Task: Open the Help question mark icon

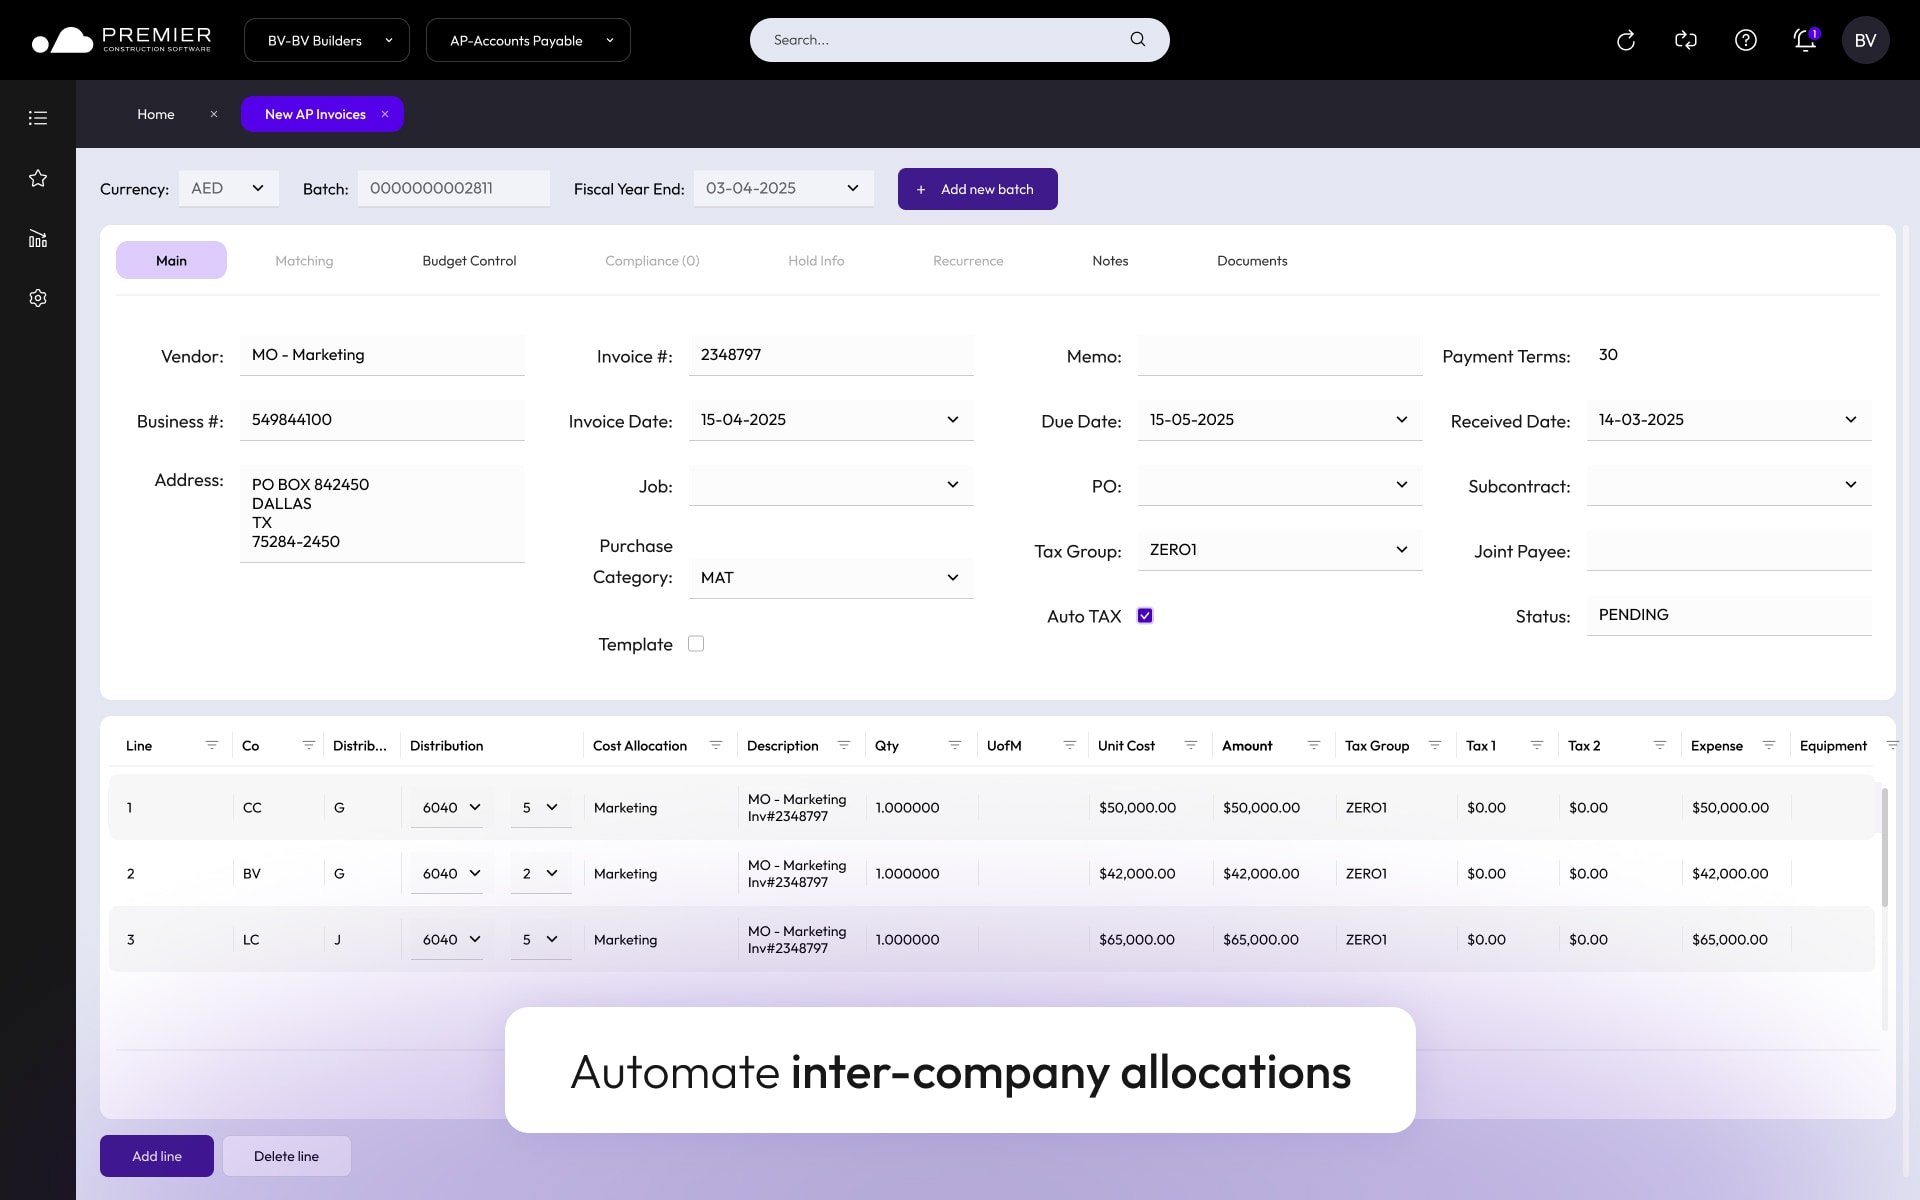Action: pyautogui.click(x=1745, y=40)
